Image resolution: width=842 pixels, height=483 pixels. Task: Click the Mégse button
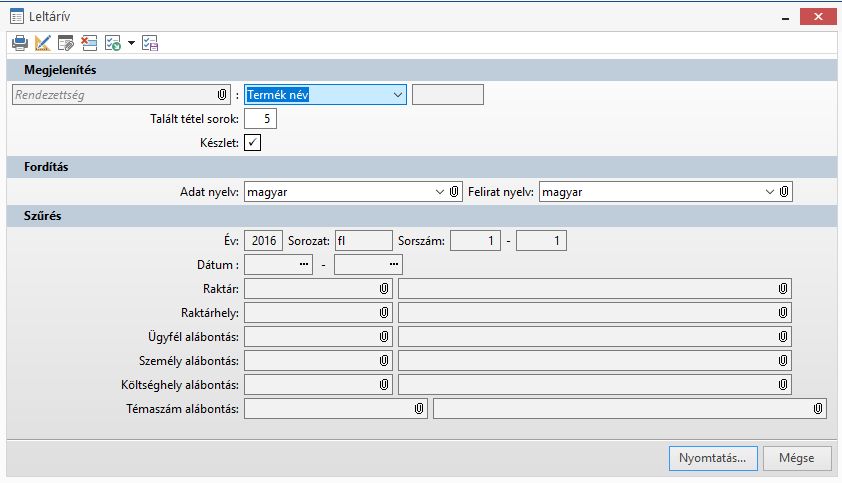(797, 458)
